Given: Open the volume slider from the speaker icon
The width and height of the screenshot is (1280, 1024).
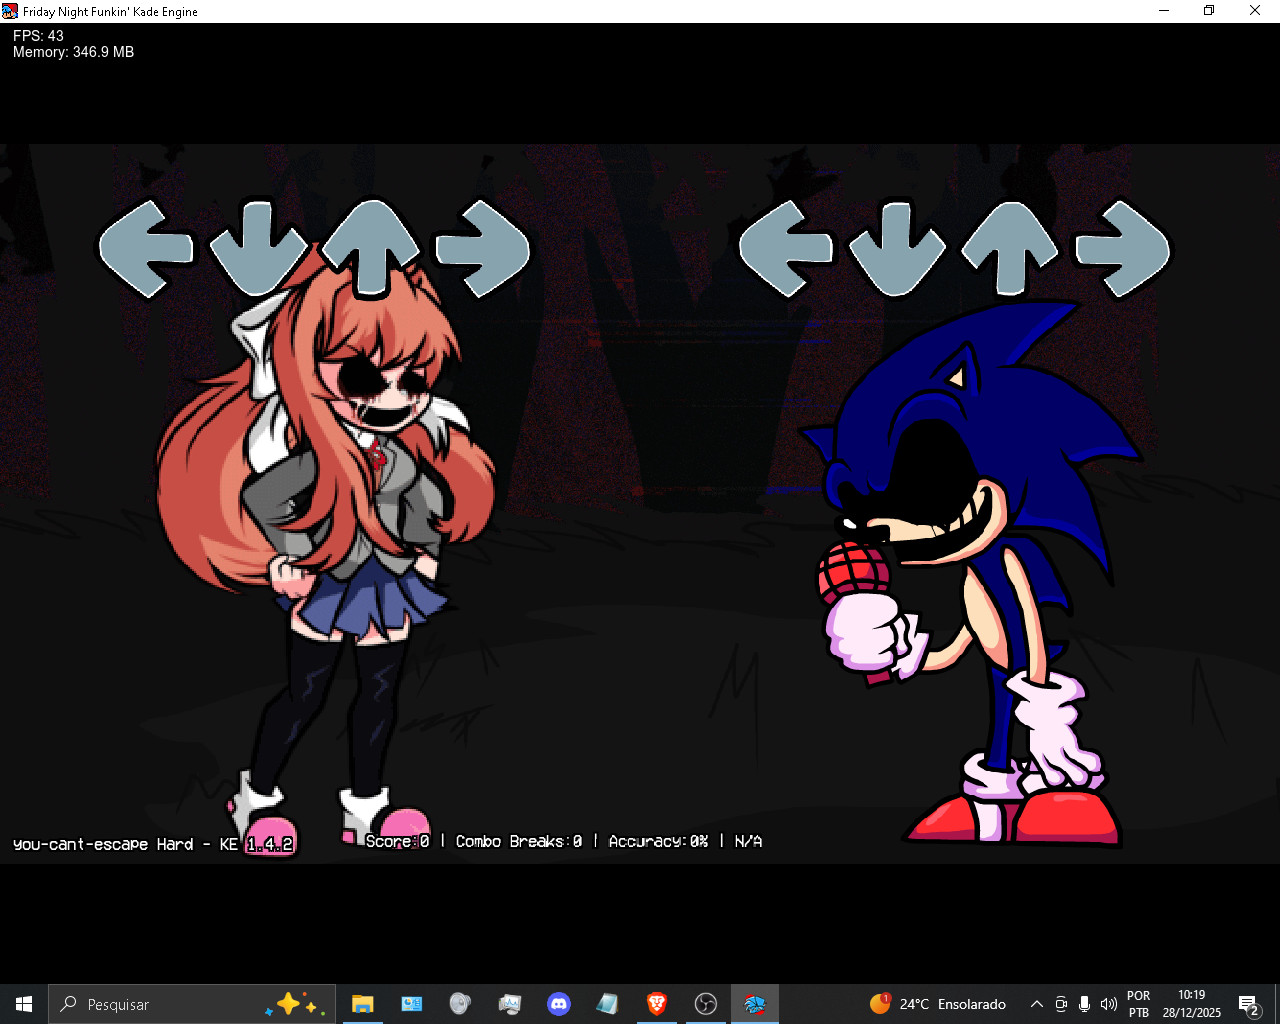Looking at the screenshot, I should 1109,1004.
